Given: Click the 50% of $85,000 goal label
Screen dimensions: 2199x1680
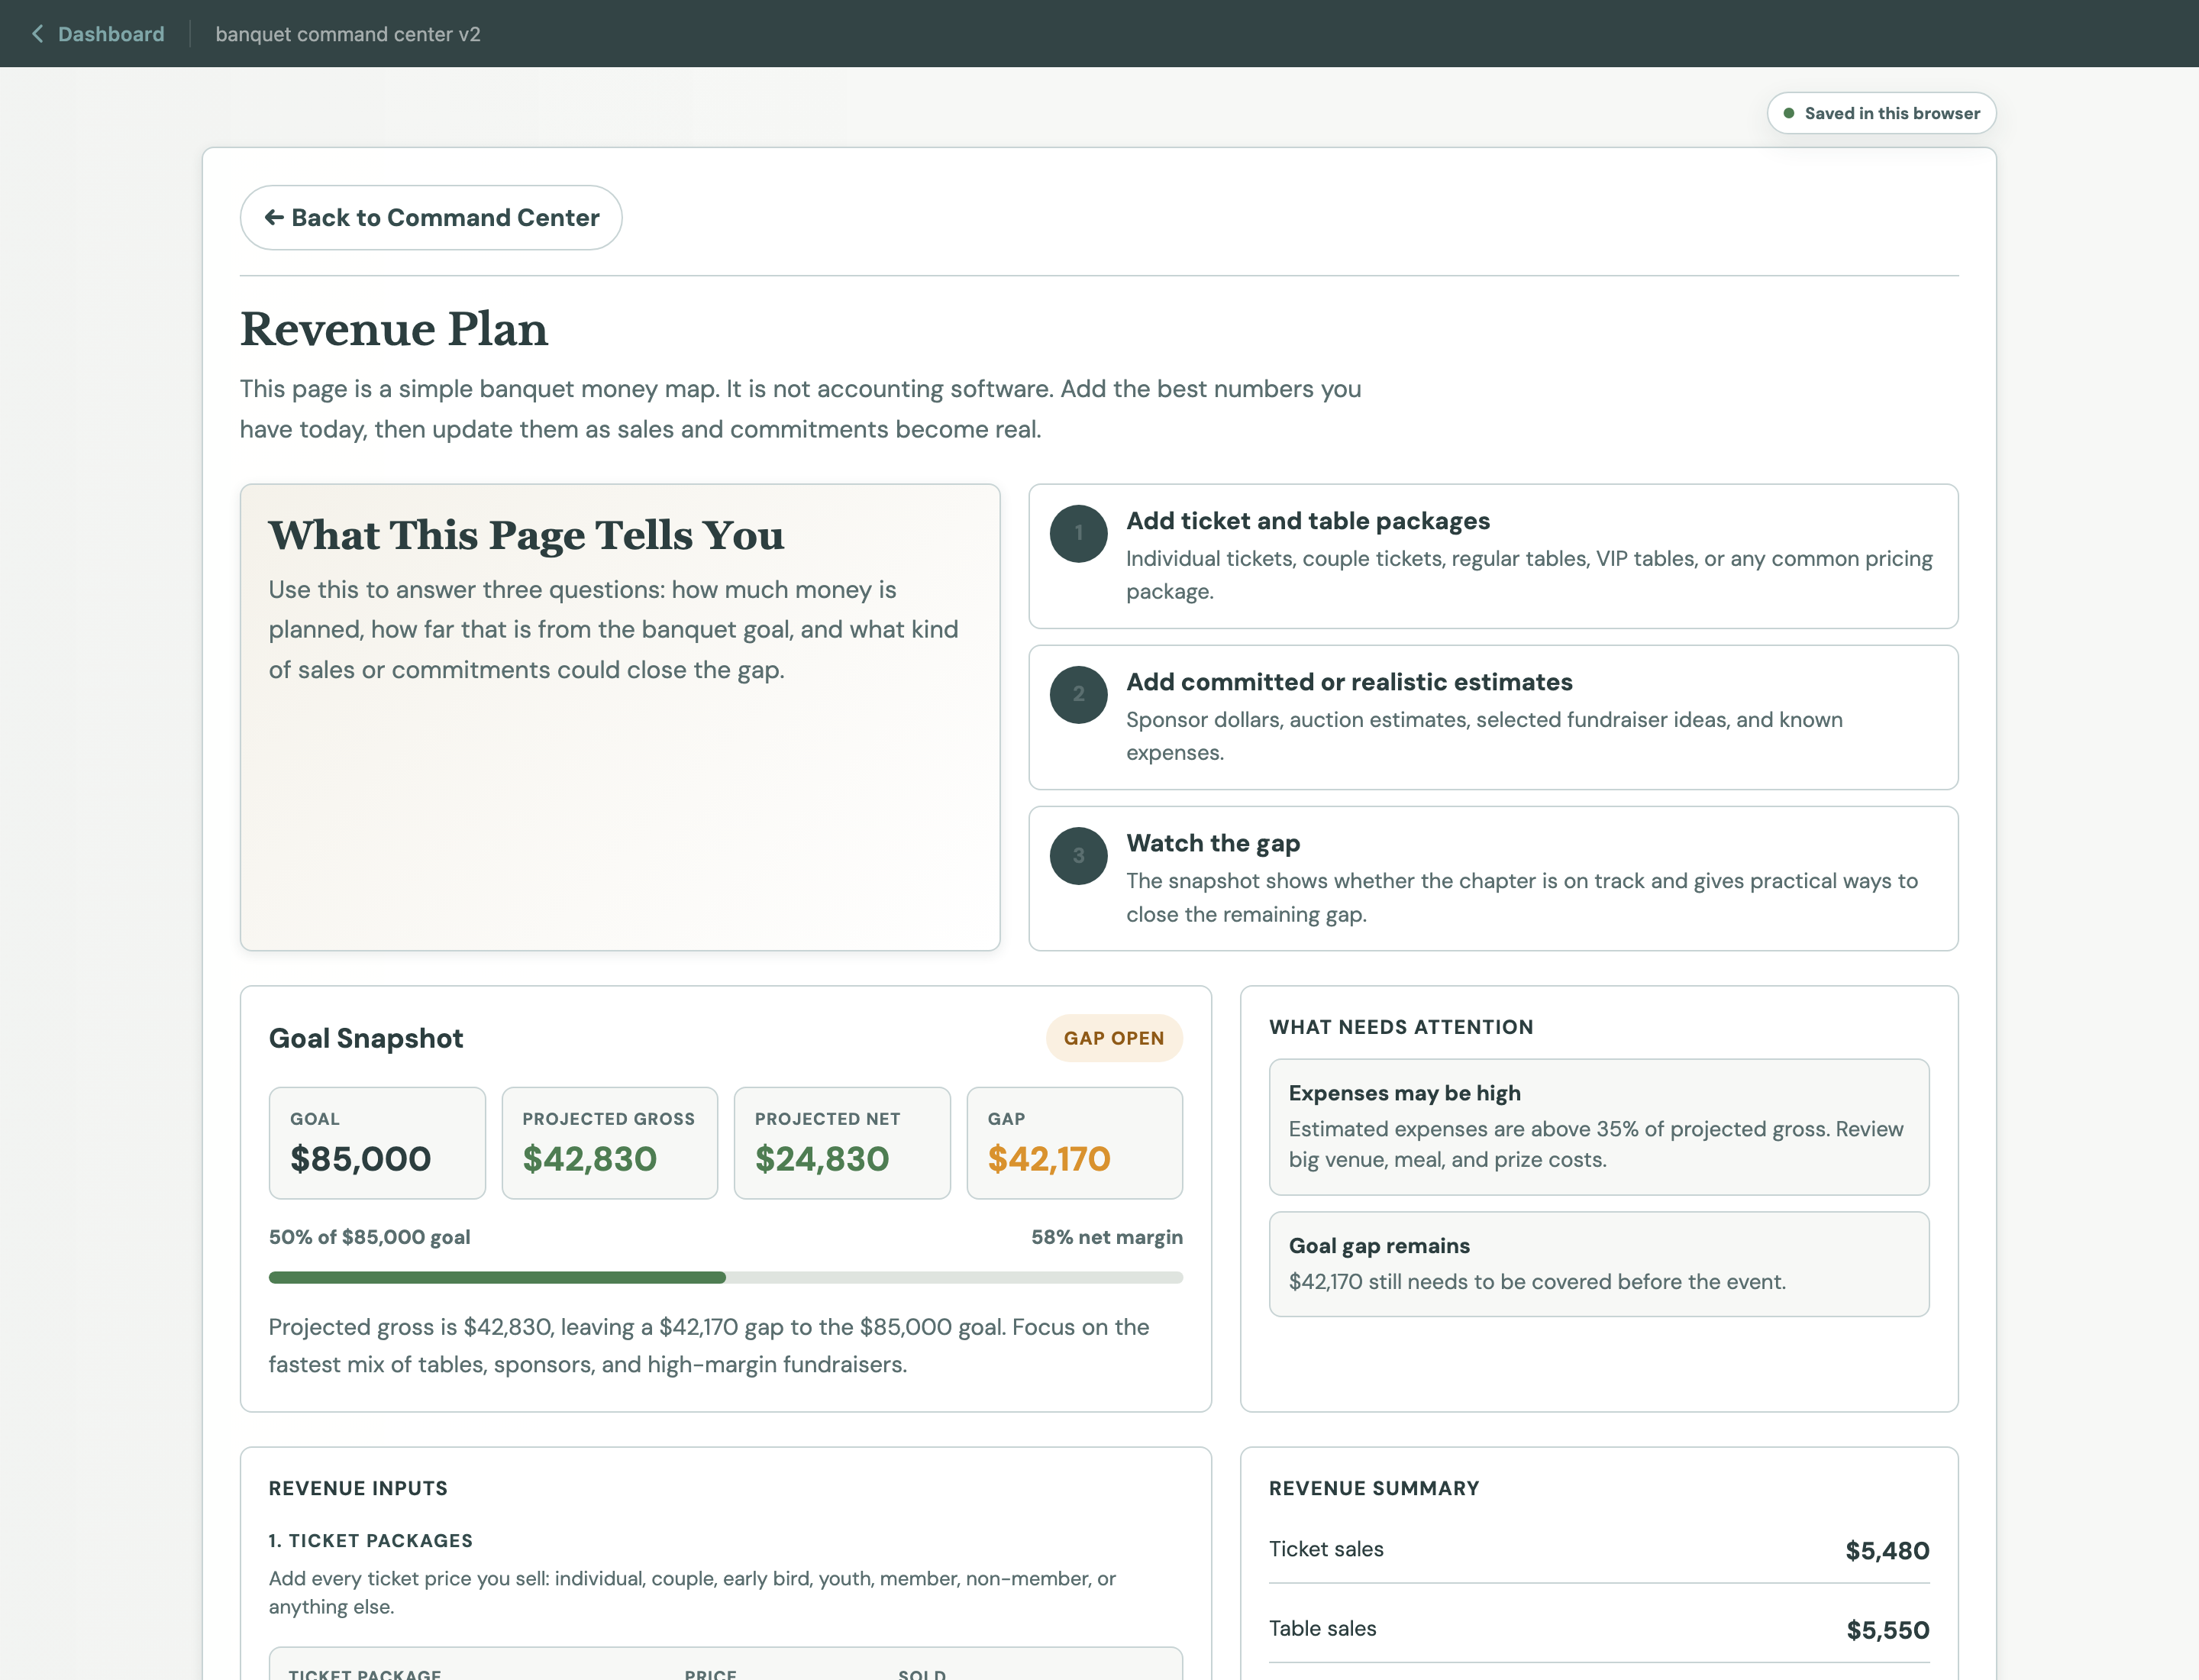Looking at the screenshot, I should coord(370,1237).
